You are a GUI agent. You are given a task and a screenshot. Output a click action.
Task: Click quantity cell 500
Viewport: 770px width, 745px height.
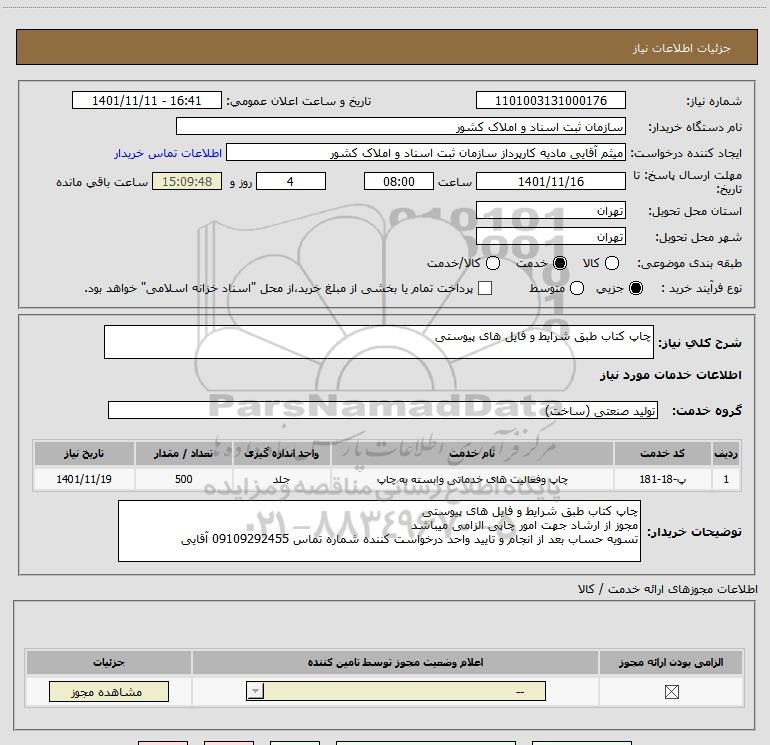184,479
